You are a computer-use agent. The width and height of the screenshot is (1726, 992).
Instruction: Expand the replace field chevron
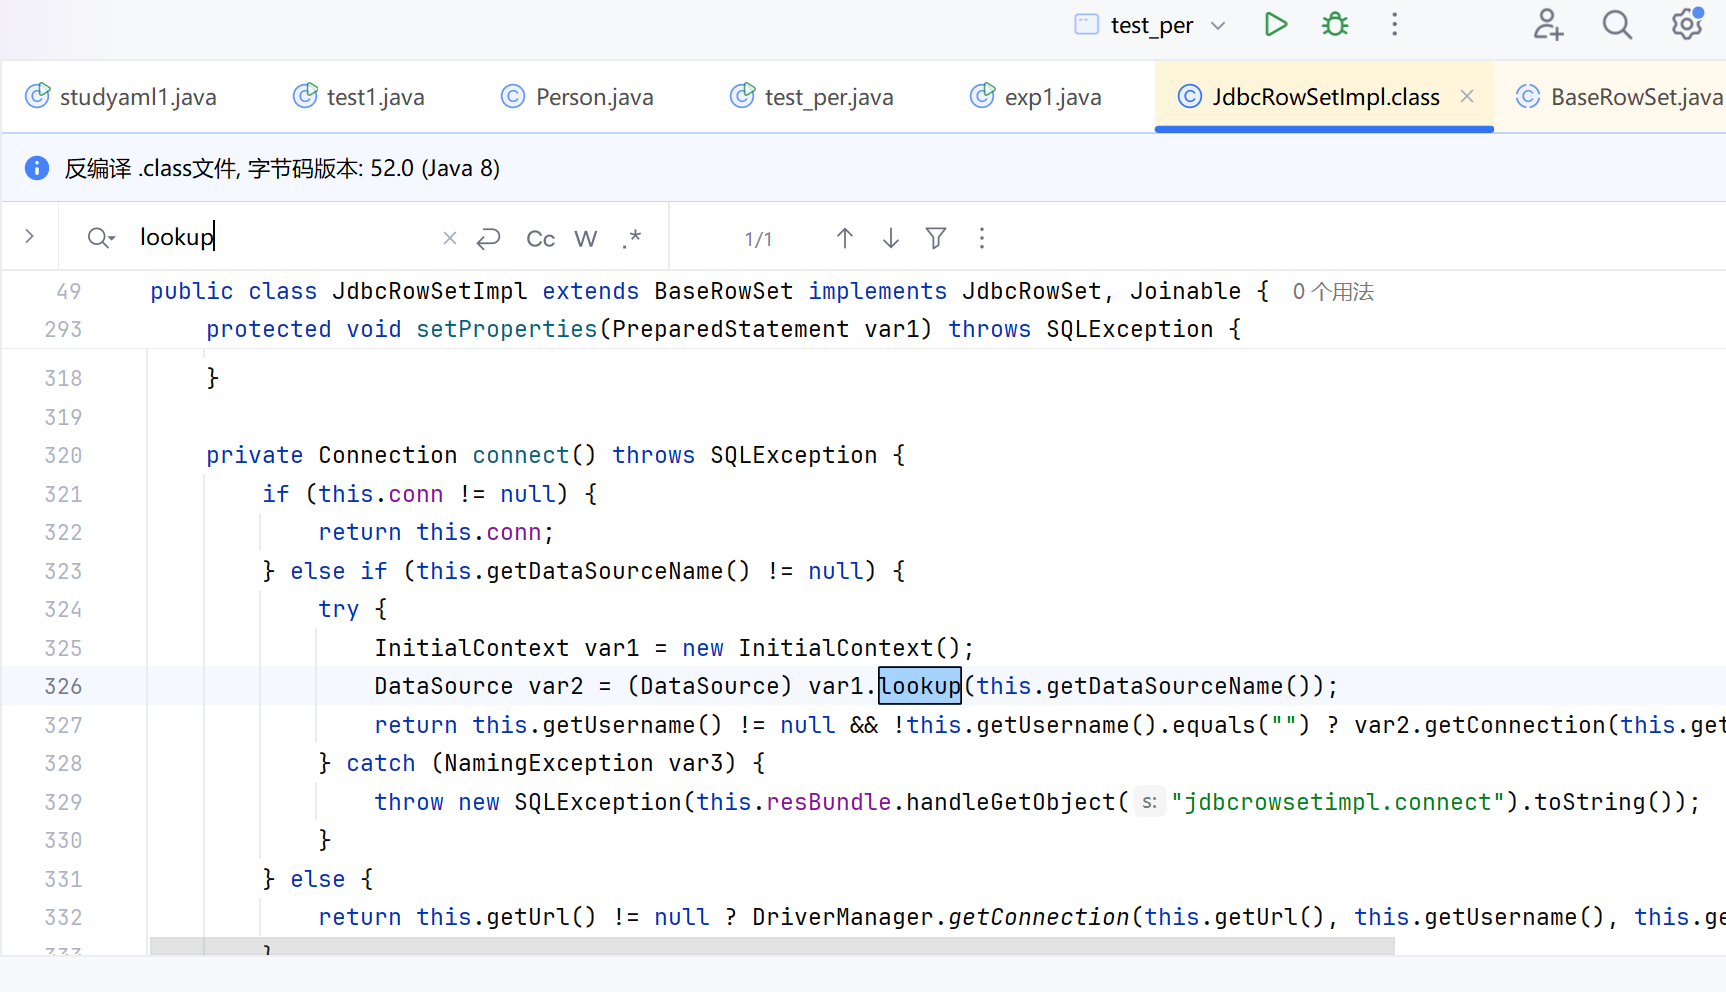click(x=30, y=237)
